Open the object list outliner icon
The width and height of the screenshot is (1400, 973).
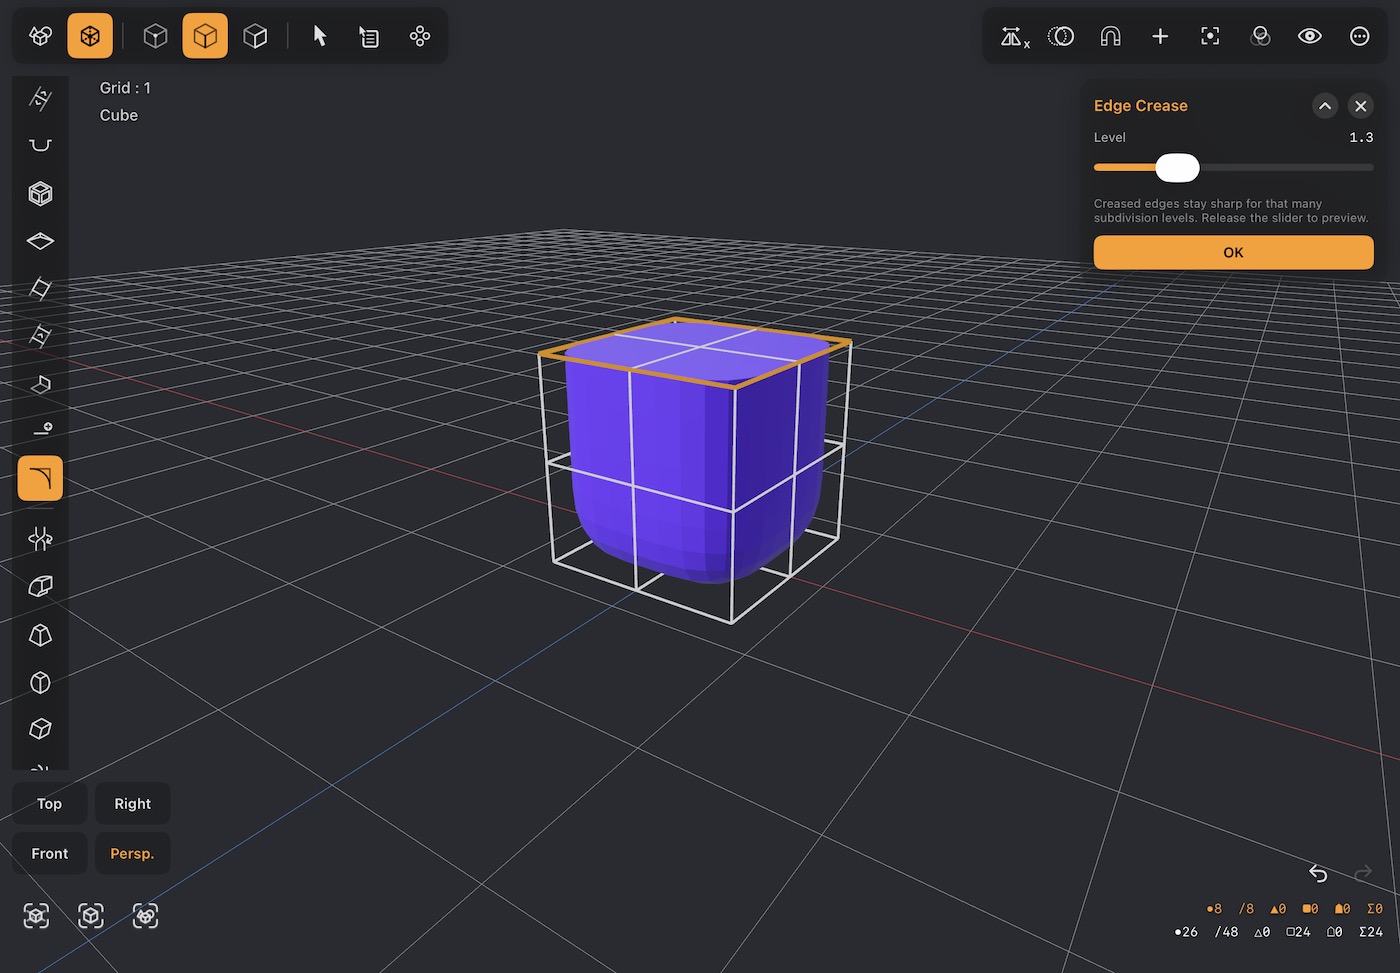pos(369,37)
